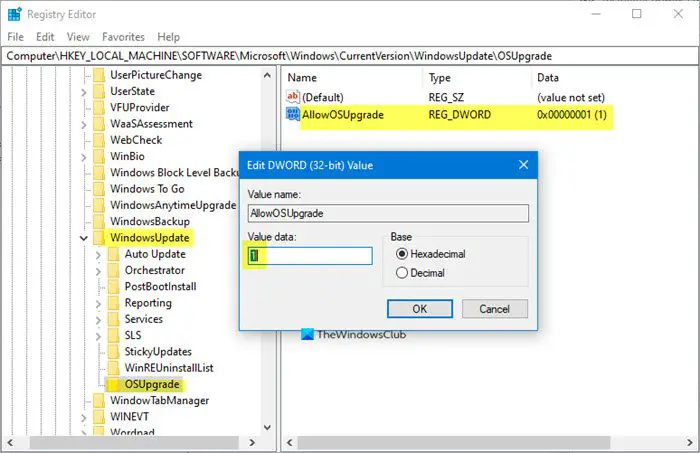700x453 pixels.
Task: Click the WindowsUpdate folder icon
Action: click(99, 238)
